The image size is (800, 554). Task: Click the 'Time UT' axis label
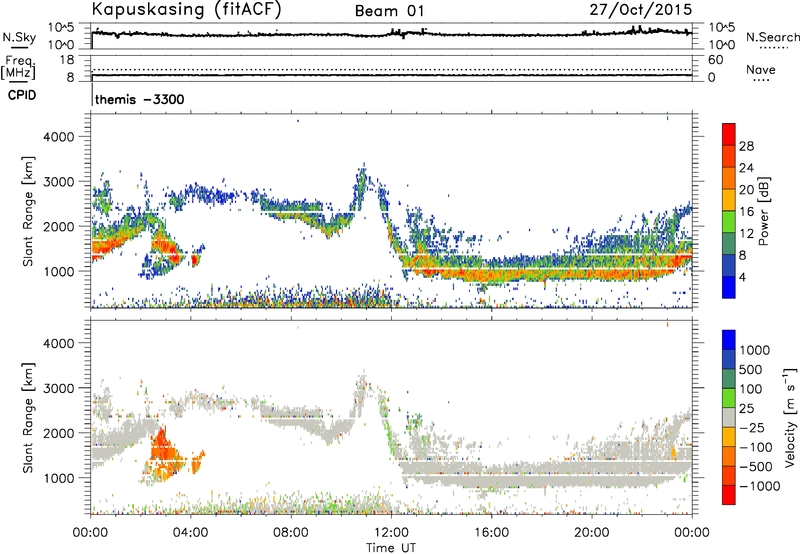[x=391, y=548]
